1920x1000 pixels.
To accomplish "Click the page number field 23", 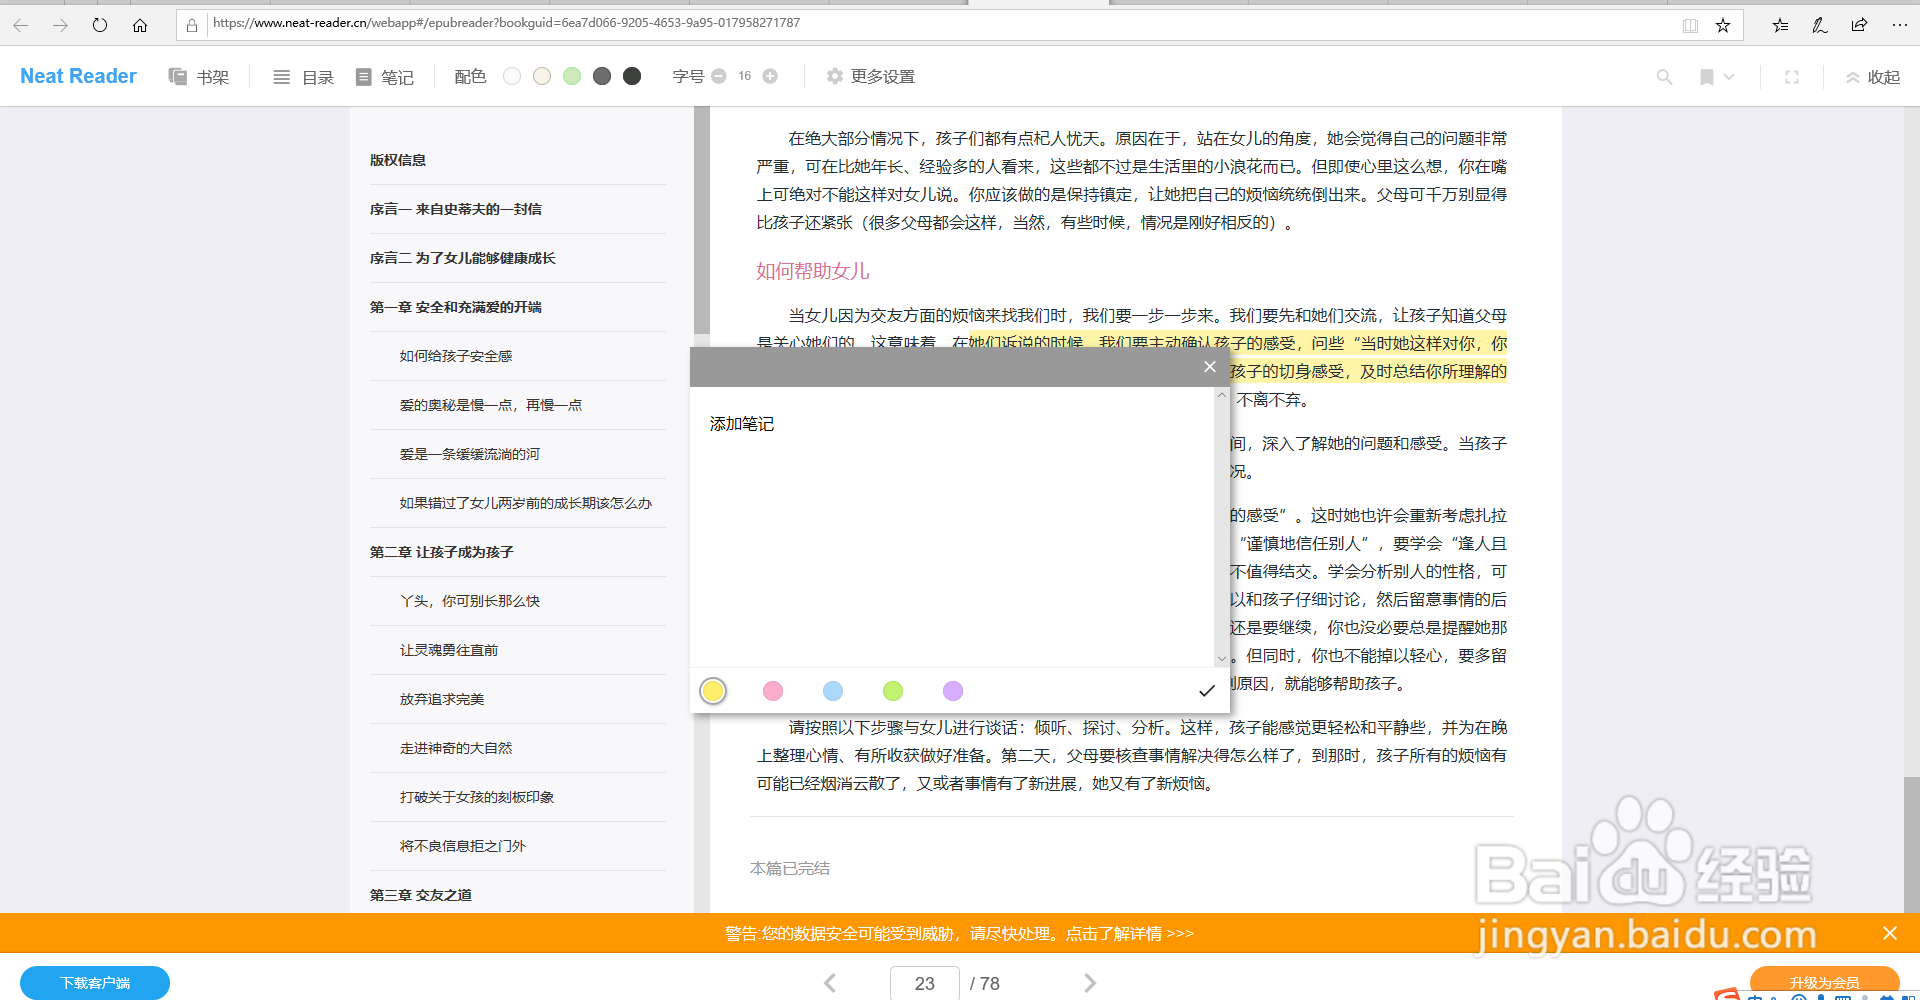I will pos(925,983).
